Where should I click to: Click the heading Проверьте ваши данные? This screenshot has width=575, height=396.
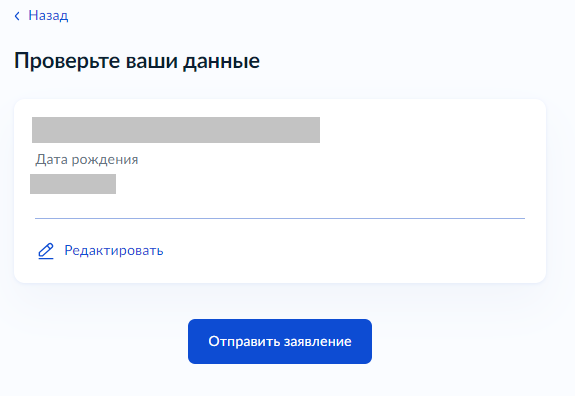click(137, 61)
